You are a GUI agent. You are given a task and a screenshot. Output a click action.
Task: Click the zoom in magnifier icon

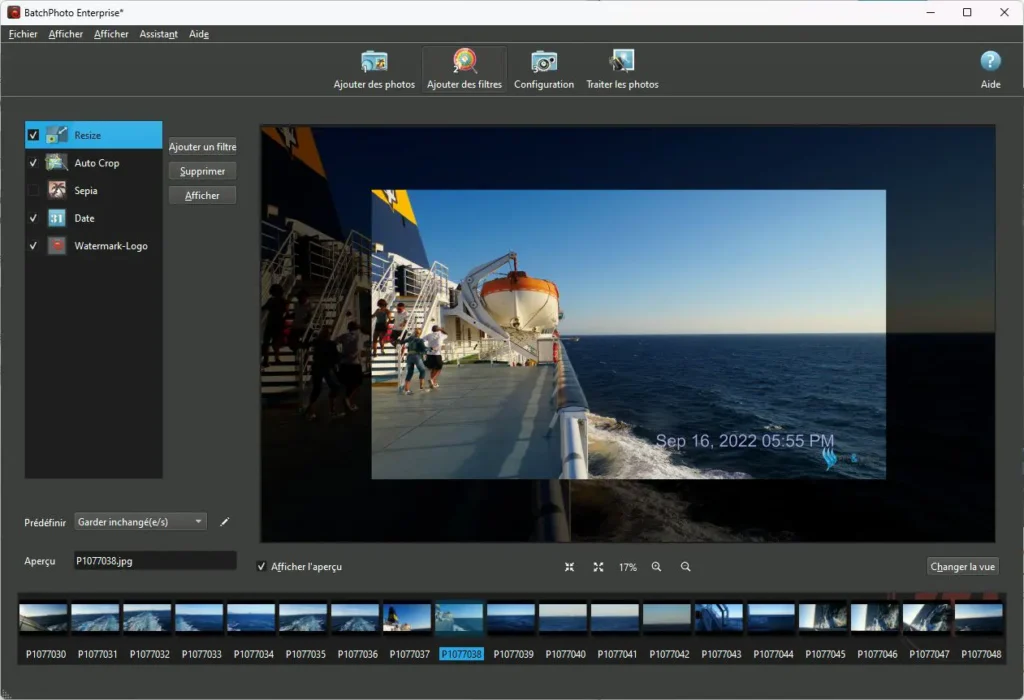(x=657, y=567)
